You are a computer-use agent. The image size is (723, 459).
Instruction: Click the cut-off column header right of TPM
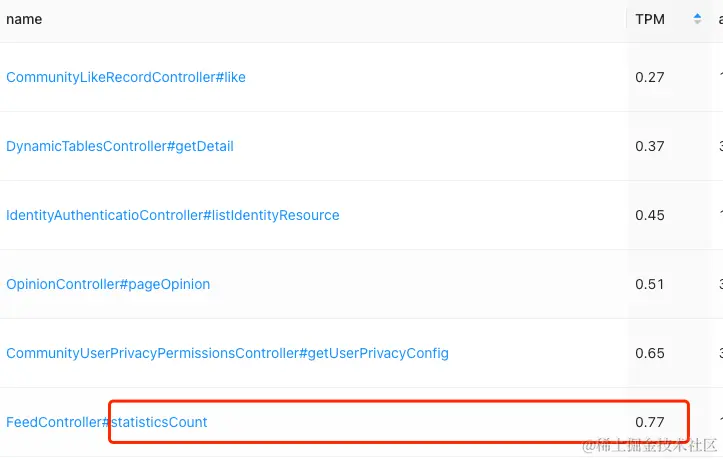[719, 19]
